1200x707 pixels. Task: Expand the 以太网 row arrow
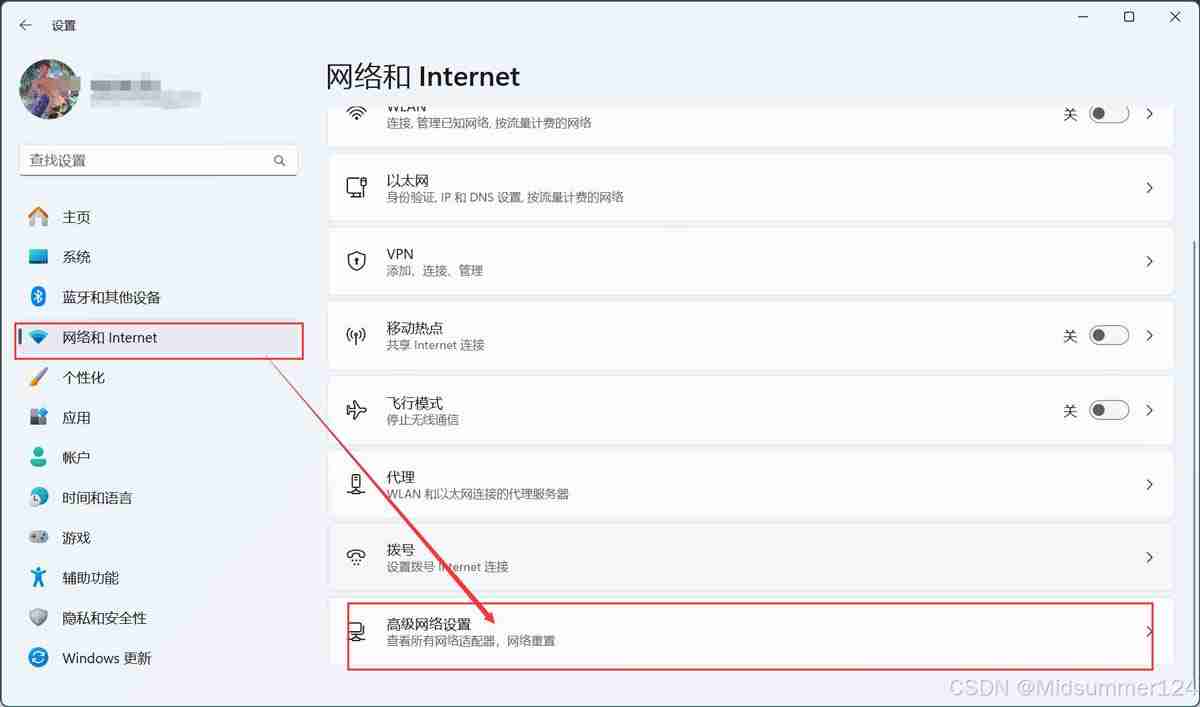[1149, 187]
